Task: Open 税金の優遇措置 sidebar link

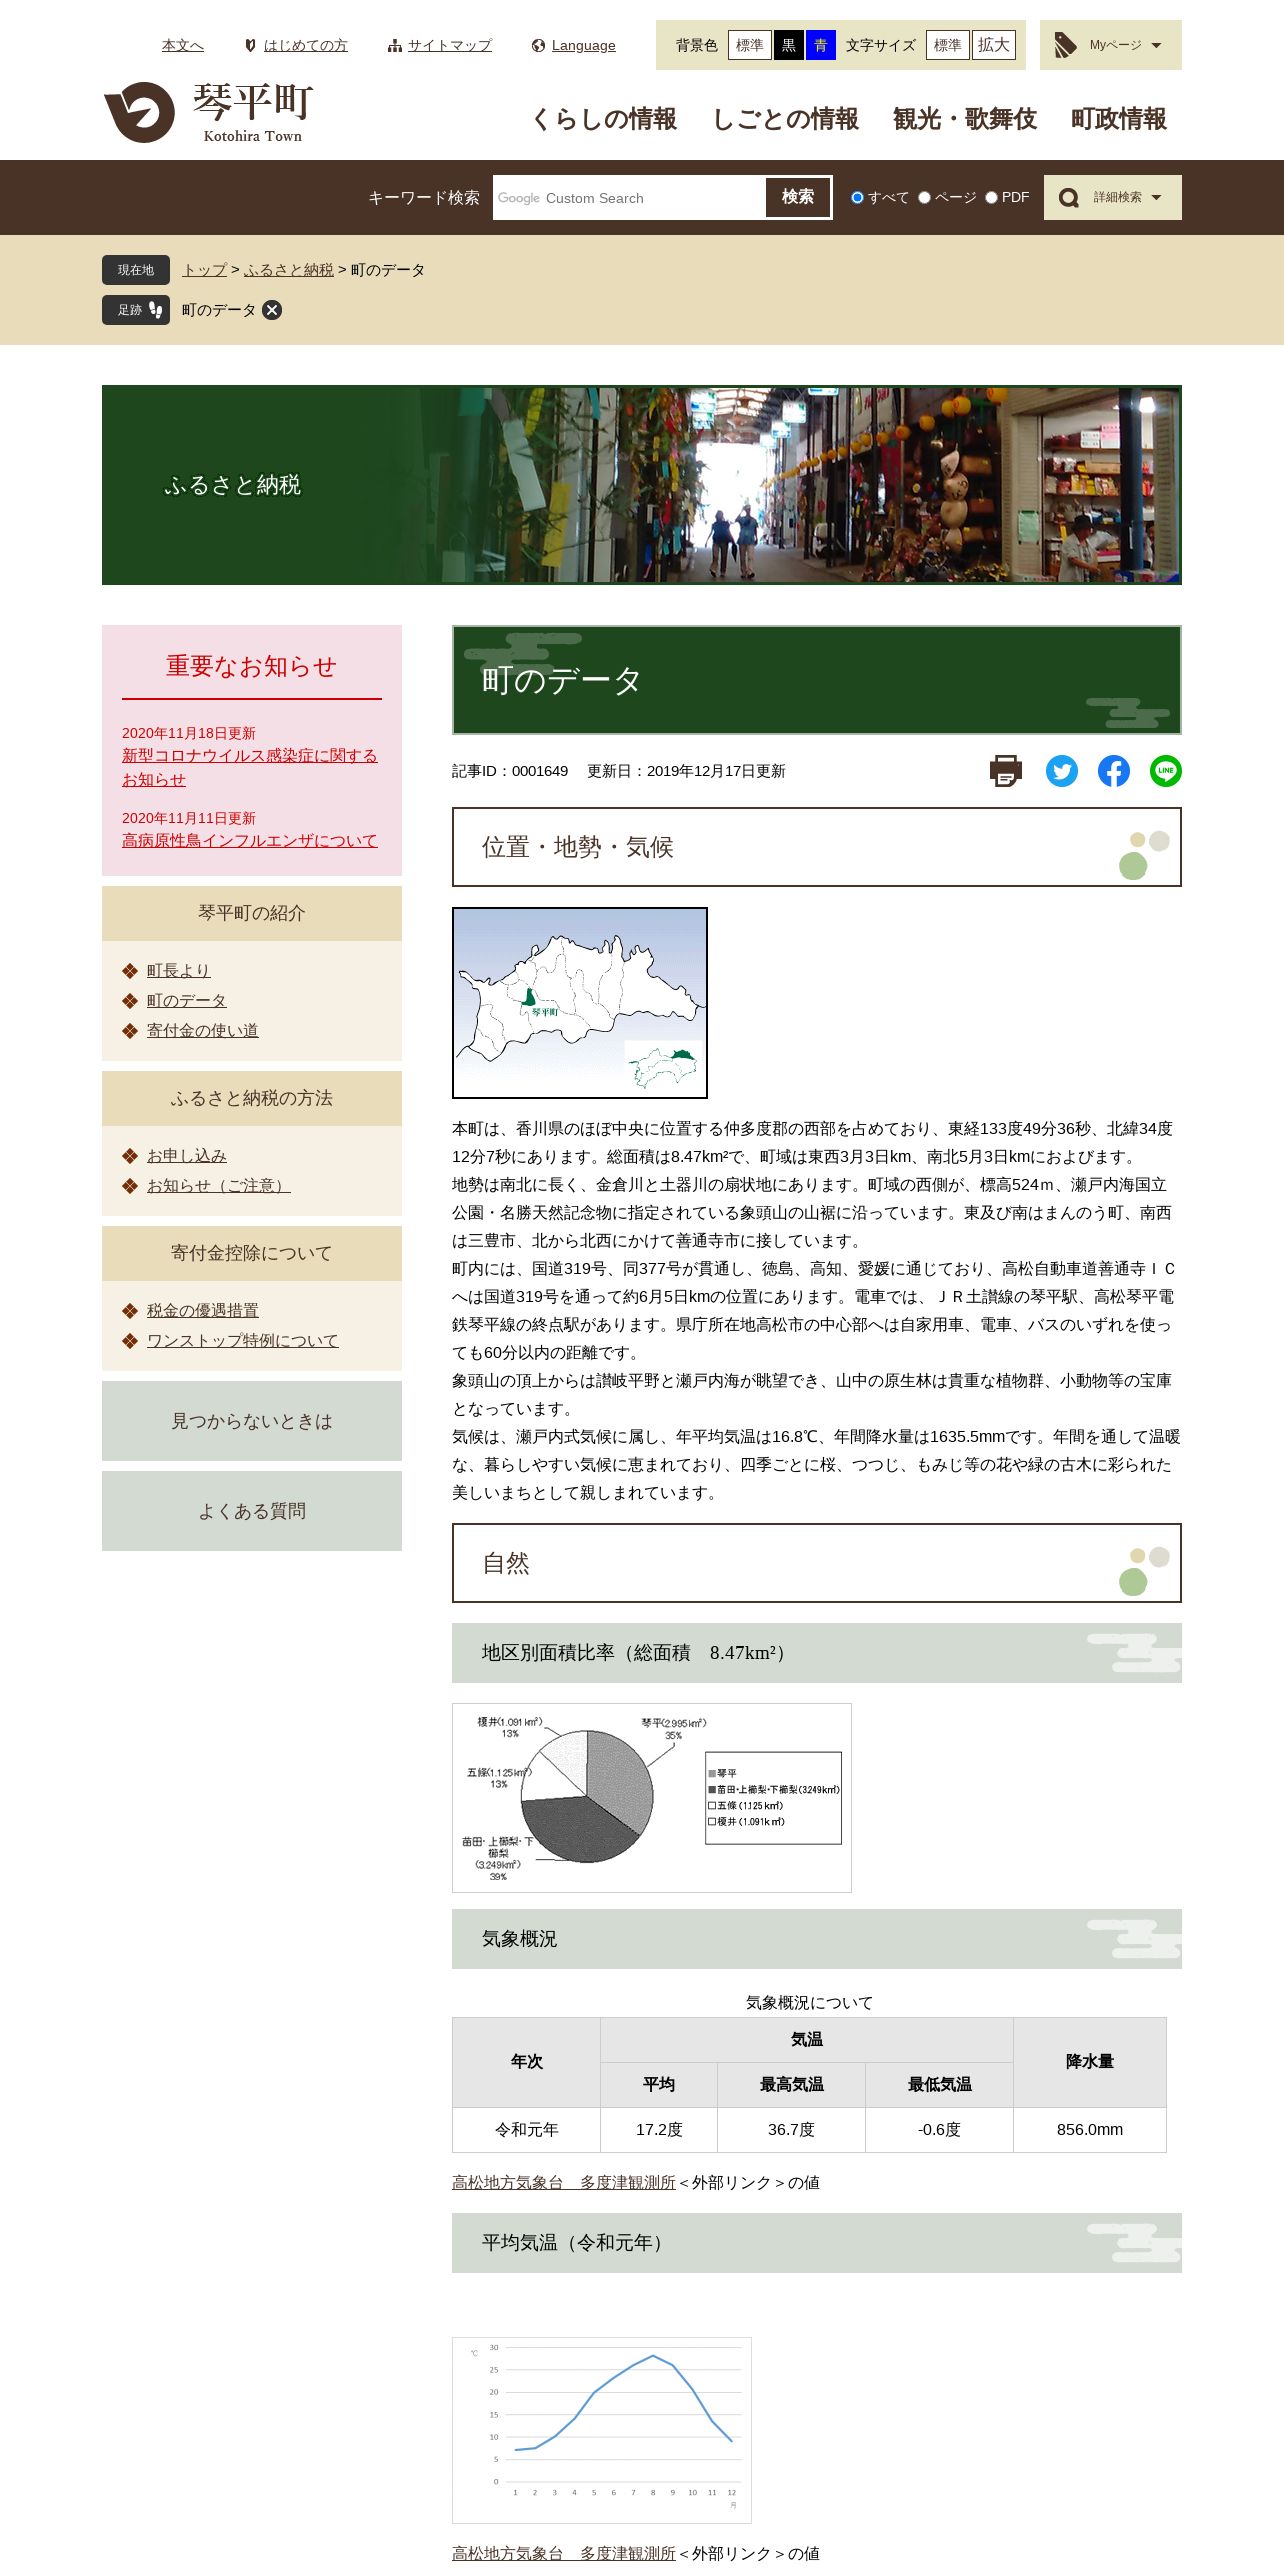Action: point(203,1311)
